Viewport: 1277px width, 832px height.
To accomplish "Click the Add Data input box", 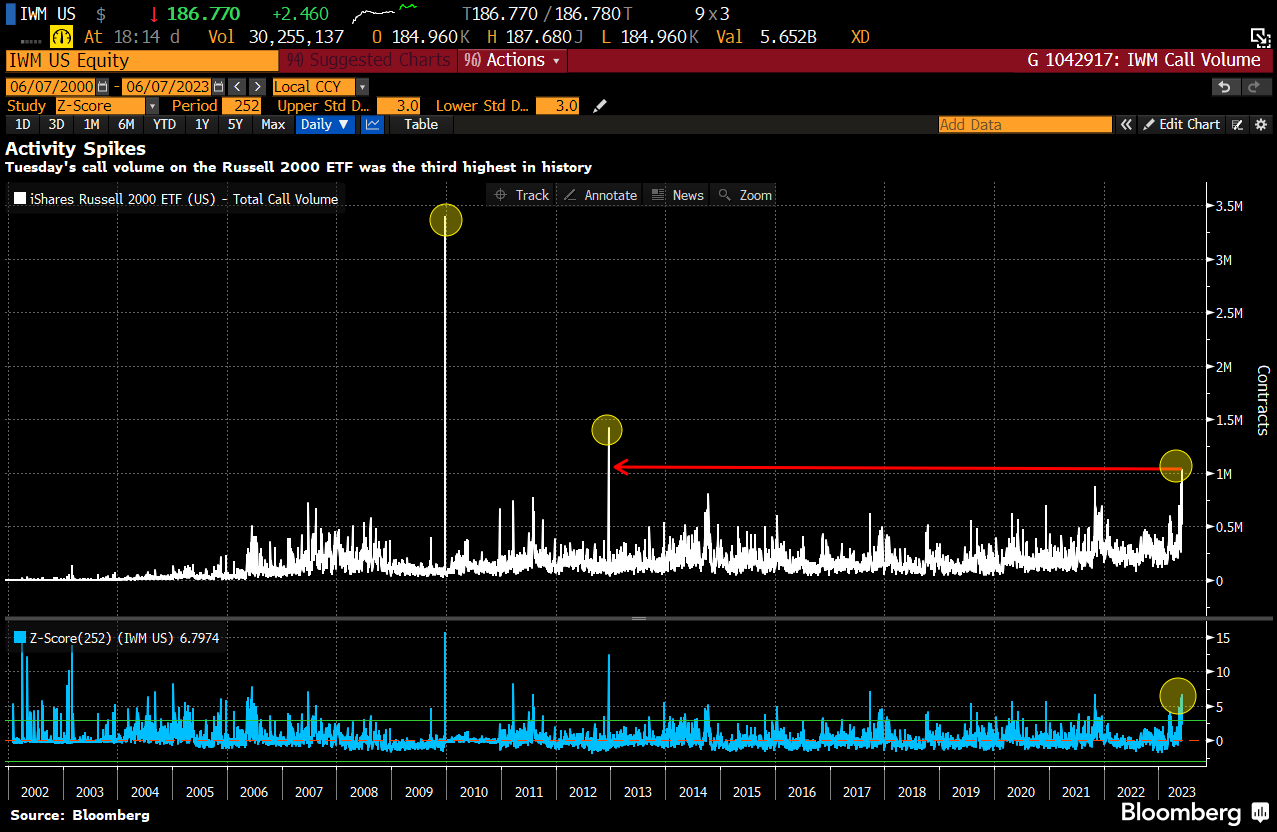I will pyautogui.click(x=1025, y=125).
